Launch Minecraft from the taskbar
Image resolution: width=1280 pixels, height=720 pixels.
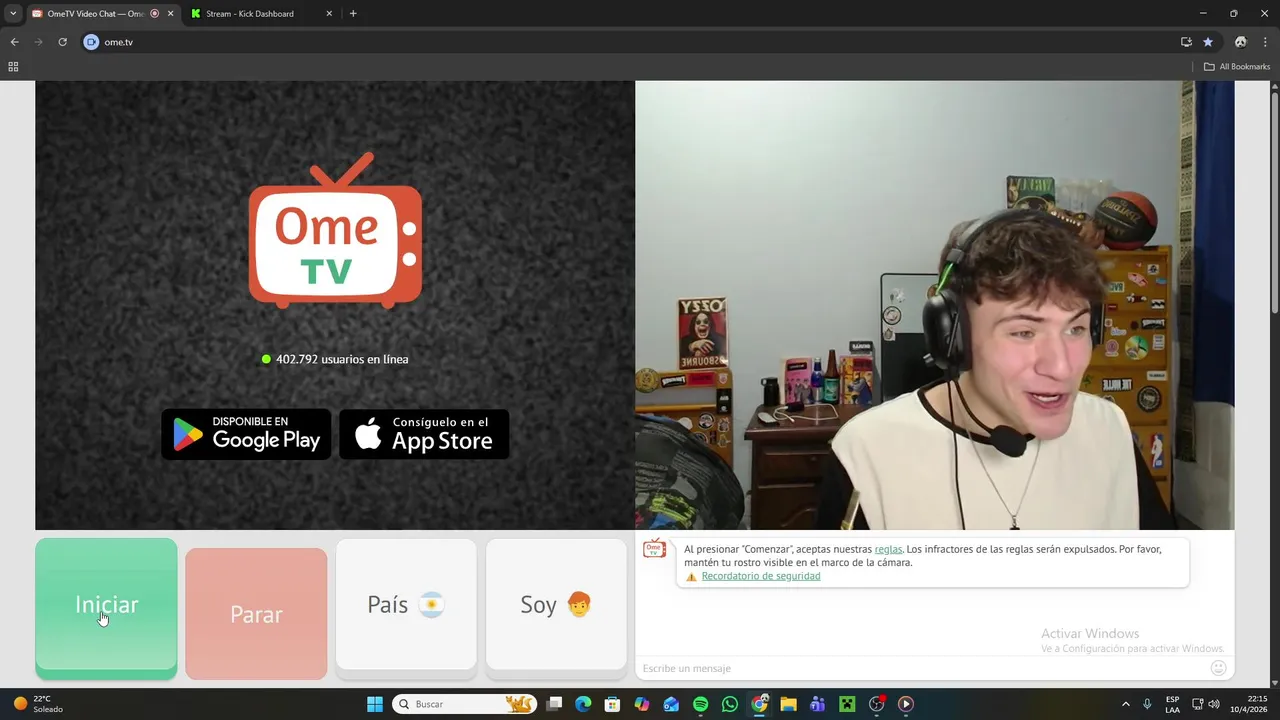tap(847, 704)
